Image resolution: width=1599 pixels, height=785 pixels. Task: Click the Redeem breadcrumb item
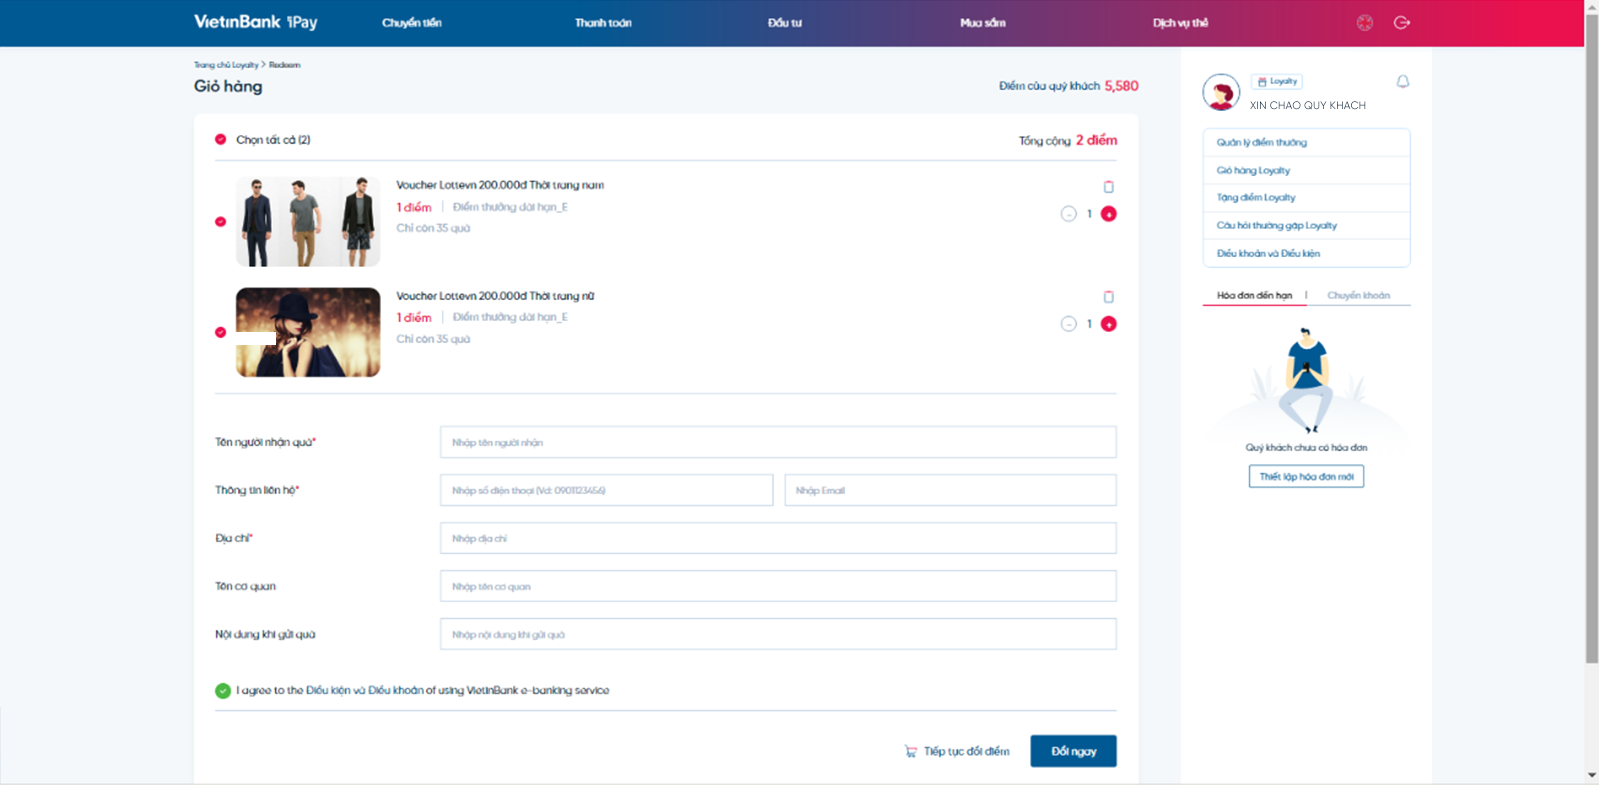pos(284,65)
